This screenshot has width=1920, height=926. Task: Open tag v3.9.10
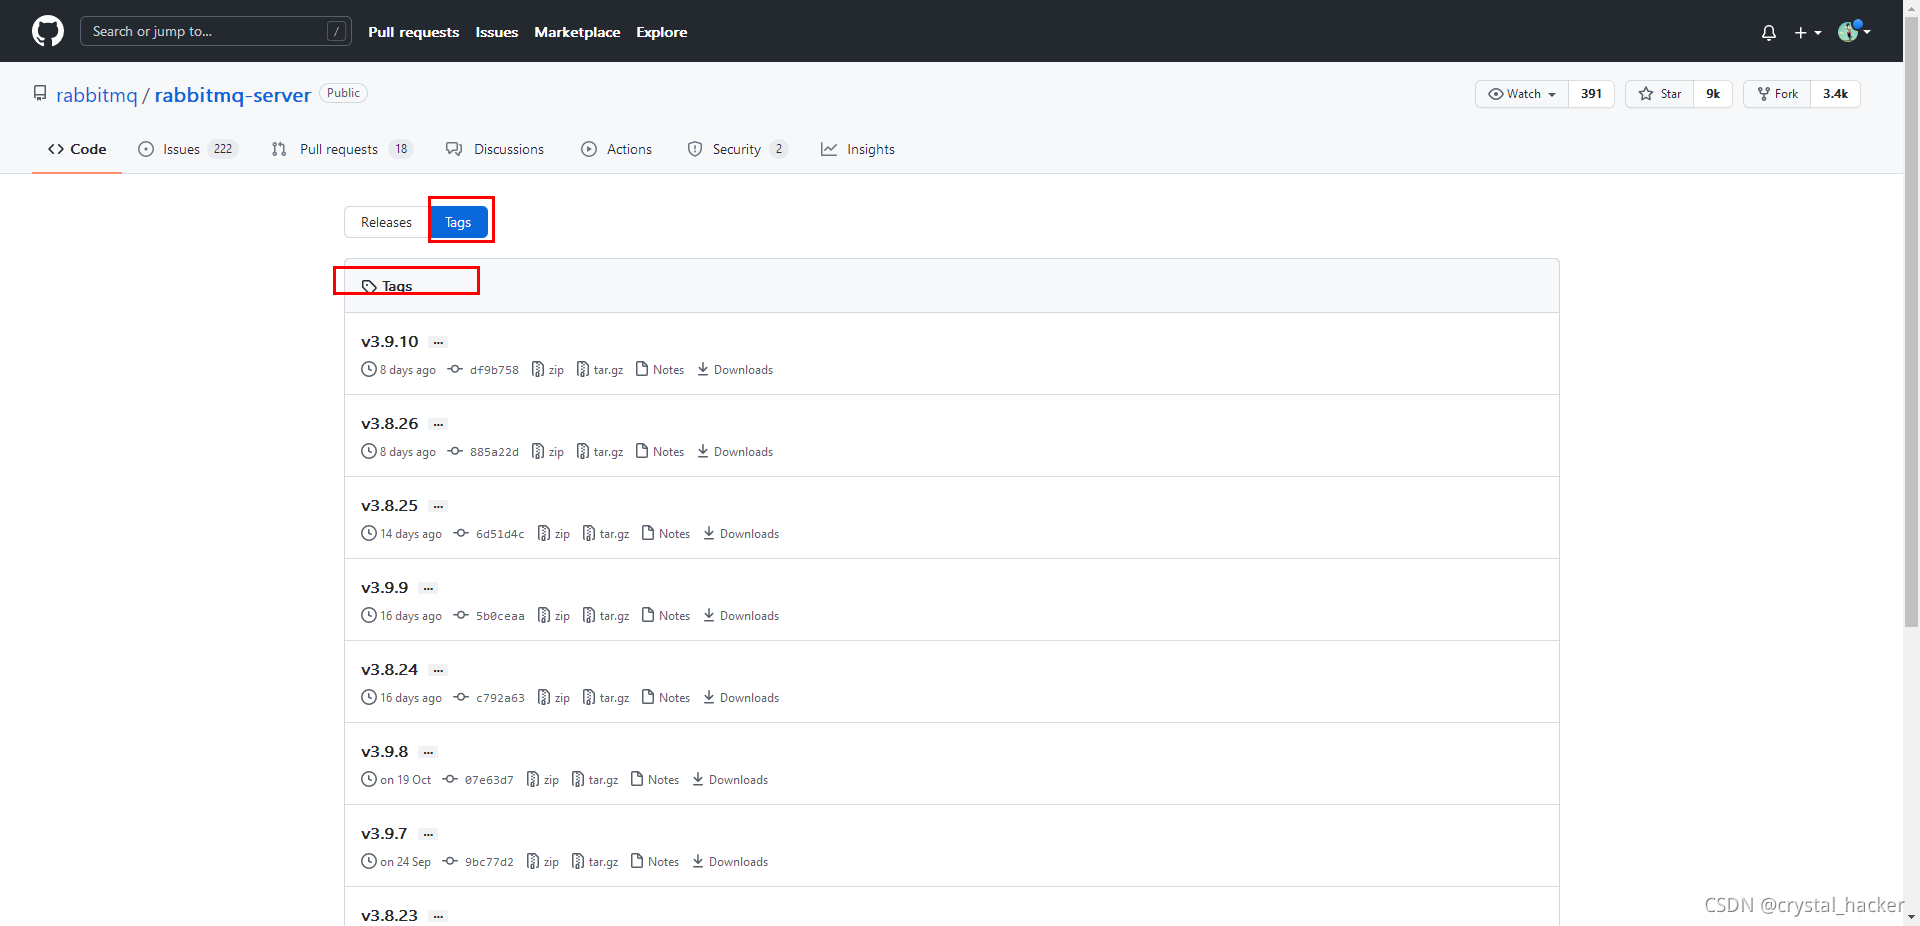point(390,342)
